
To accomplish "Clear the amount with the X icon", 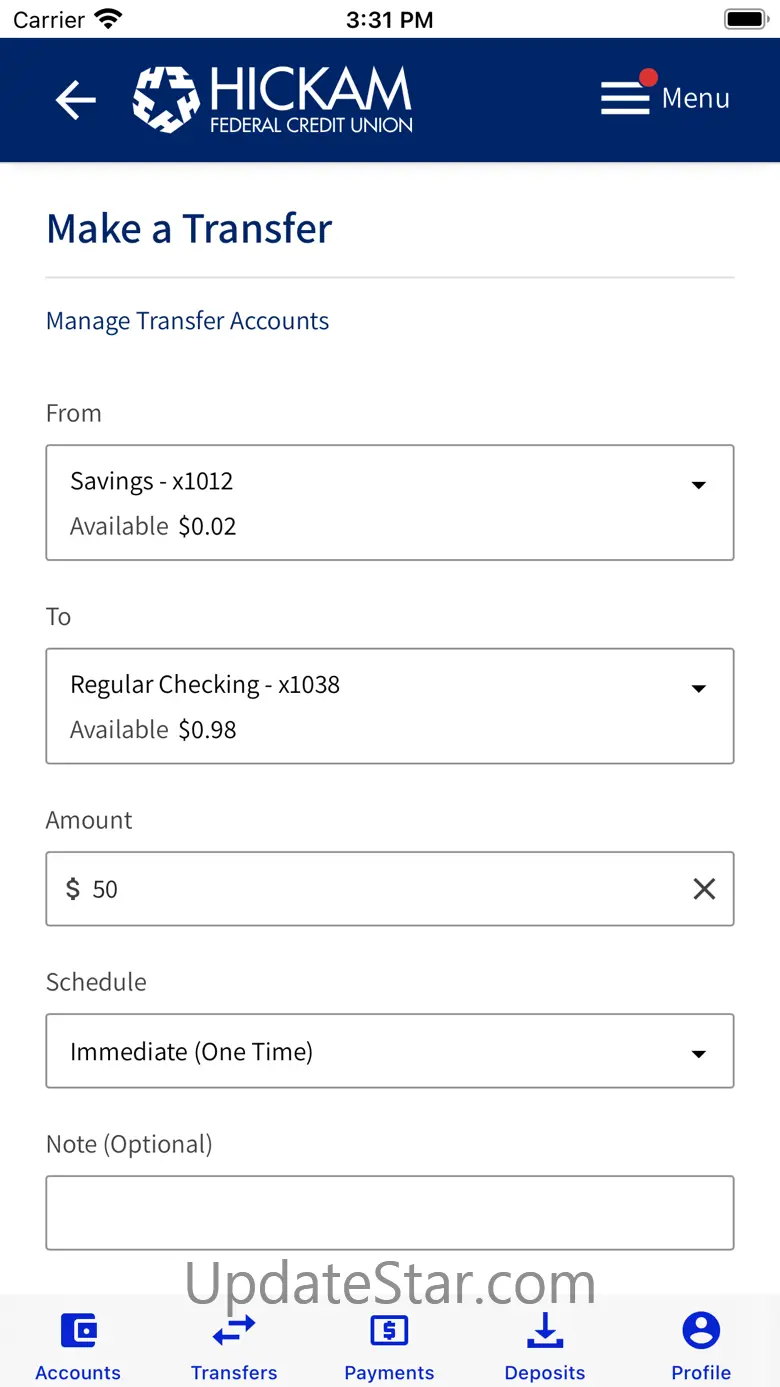I will (x=704, y=889).
